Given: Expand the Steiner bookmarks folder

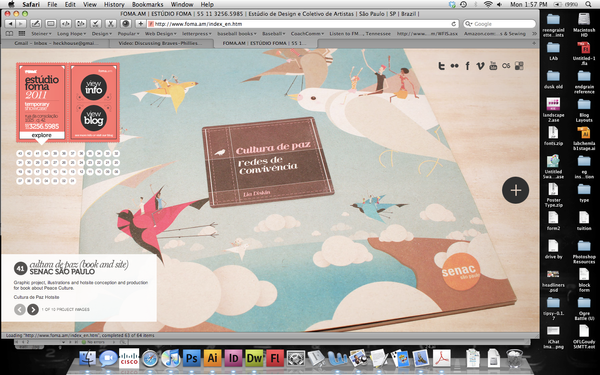Looking at the screenshot, I should [41, 34].
